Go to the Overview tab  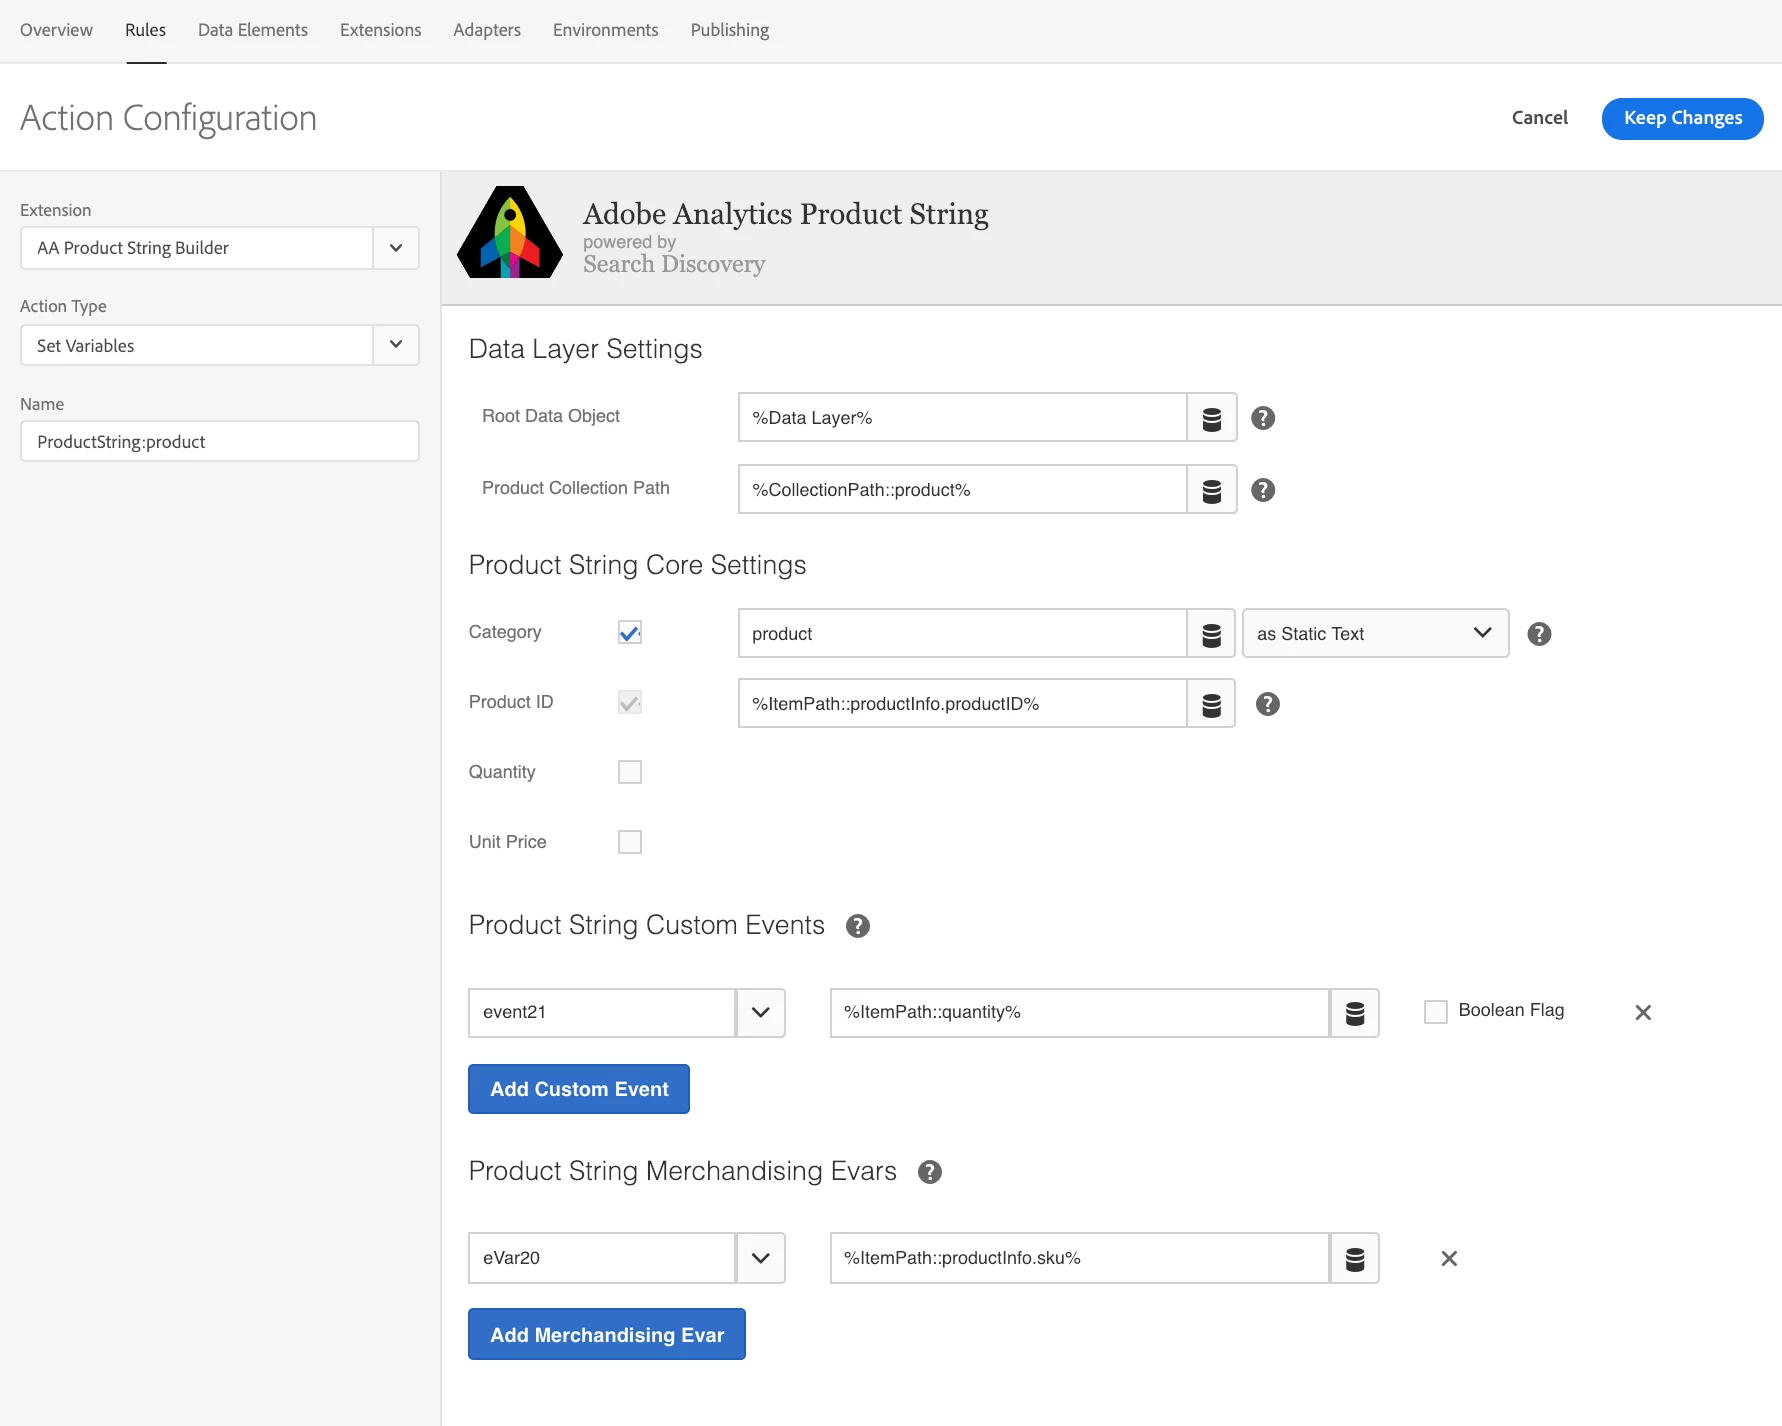point(56,30)
